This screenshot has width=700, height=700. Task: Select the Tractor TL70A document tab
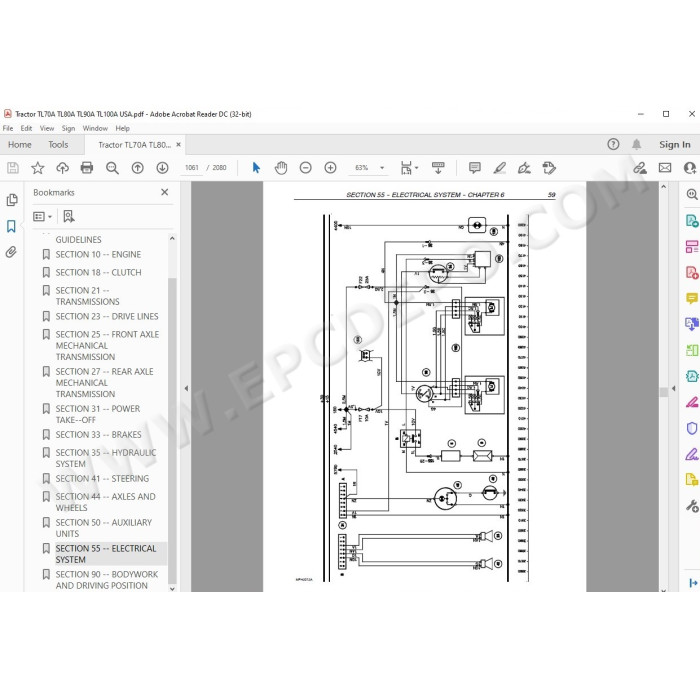click(134, 145)
